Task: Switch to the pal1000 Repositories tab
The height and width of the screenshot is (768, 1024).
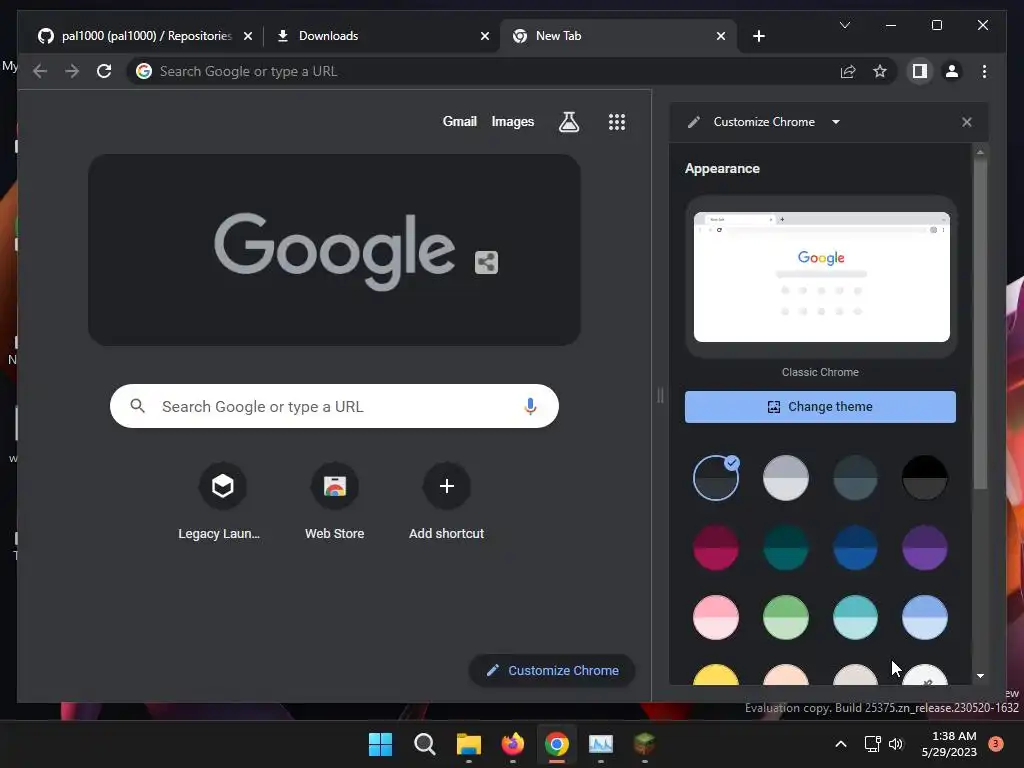Action: [x=144, y=36]
